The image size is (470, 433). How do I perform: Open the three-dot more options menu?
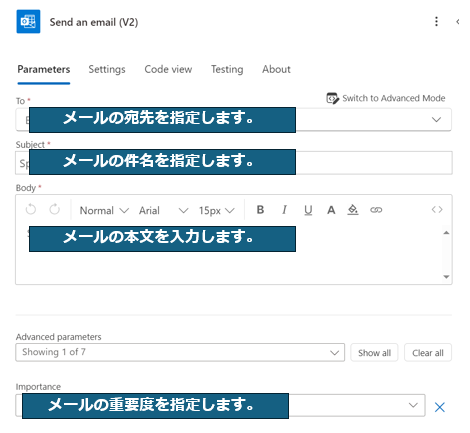click(x=436, y=22)
